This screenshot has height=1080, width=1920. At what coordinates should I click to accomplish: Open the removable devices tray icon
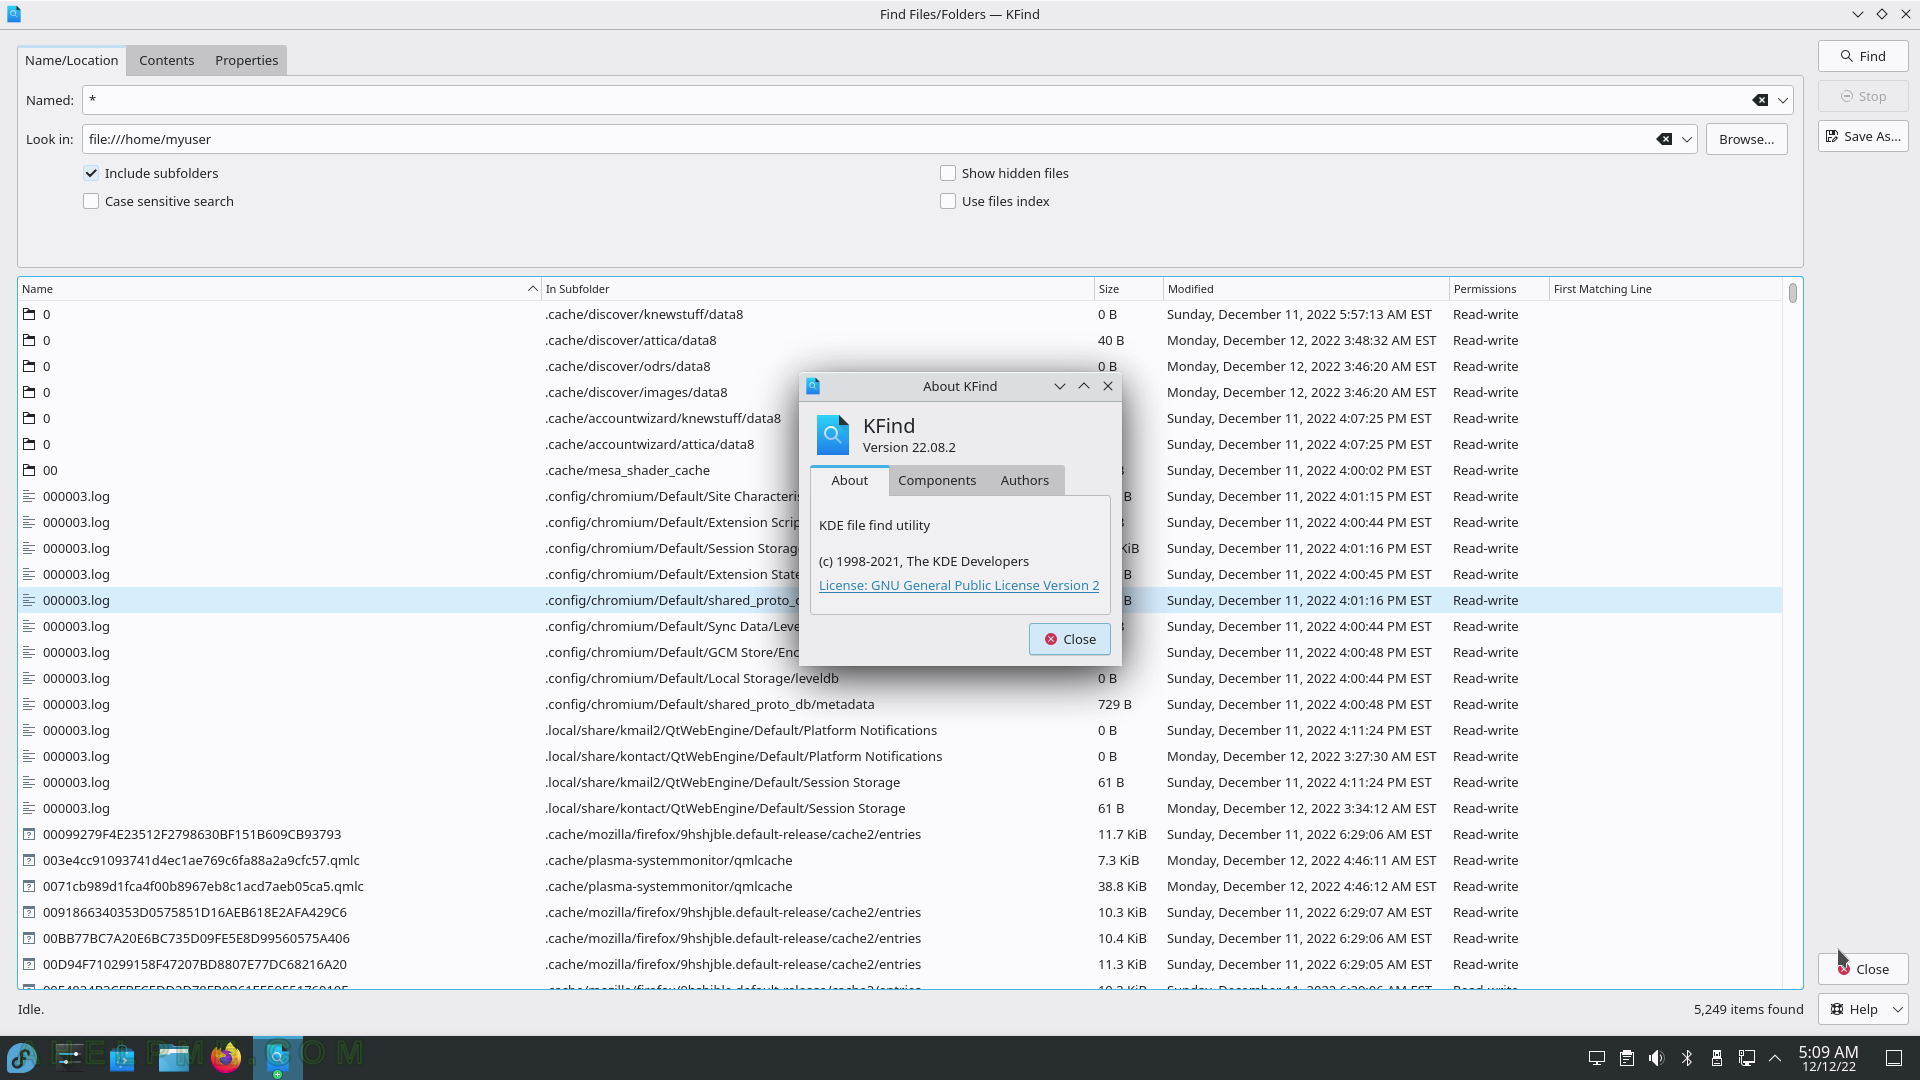(x=1717, y=1058)
